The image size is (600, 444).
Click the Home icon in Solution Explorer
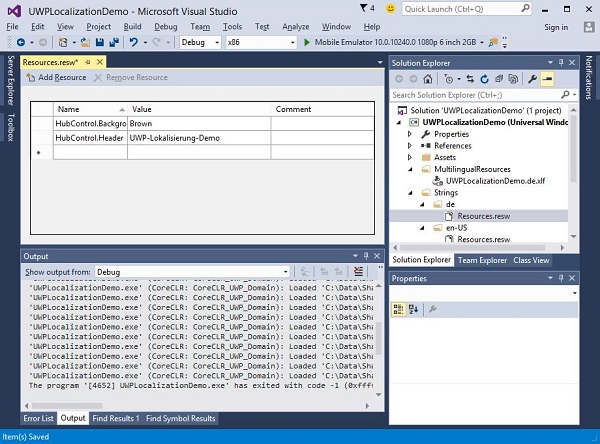click(429, 79)
